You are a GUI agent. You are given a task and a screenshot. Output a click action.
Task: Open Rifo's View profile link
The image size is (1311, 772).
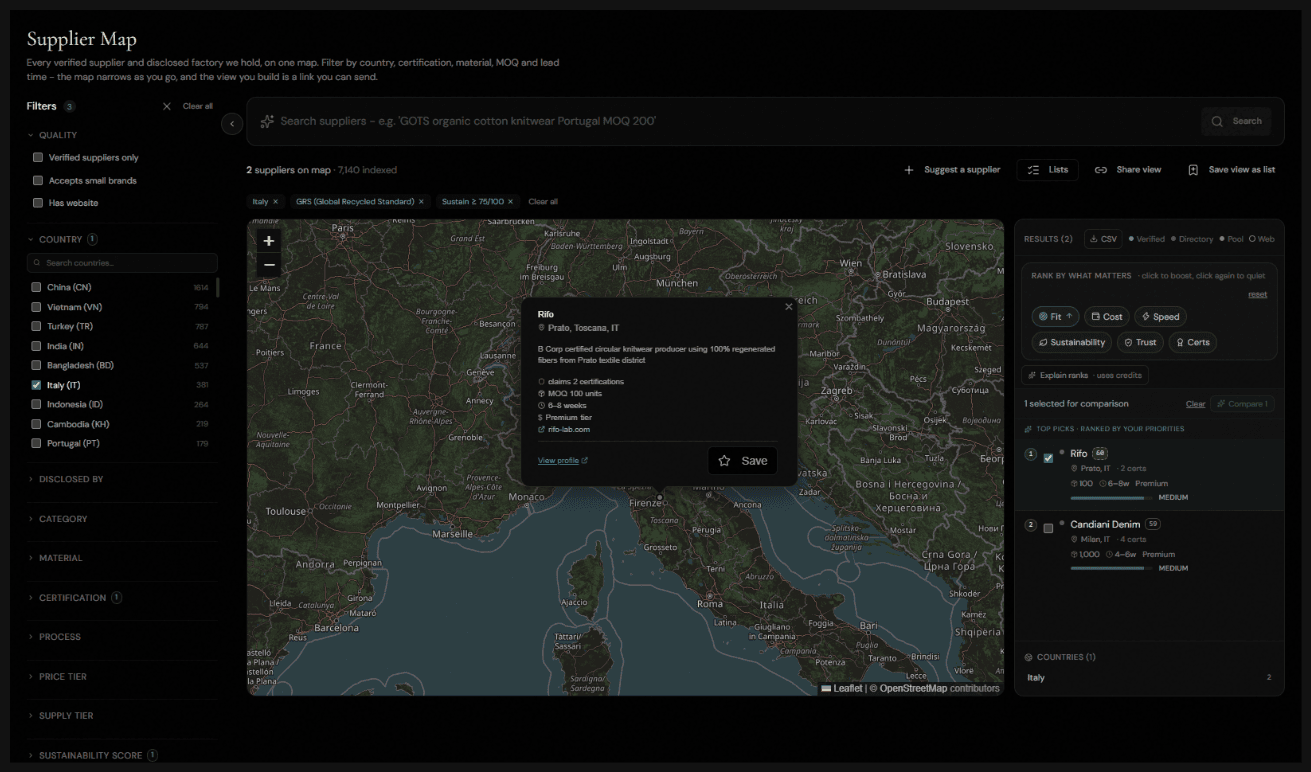[x=563, y=461]
